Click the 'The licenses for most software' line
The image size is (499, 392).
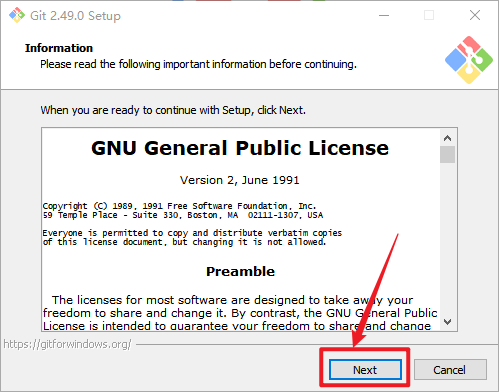point(232,300)
